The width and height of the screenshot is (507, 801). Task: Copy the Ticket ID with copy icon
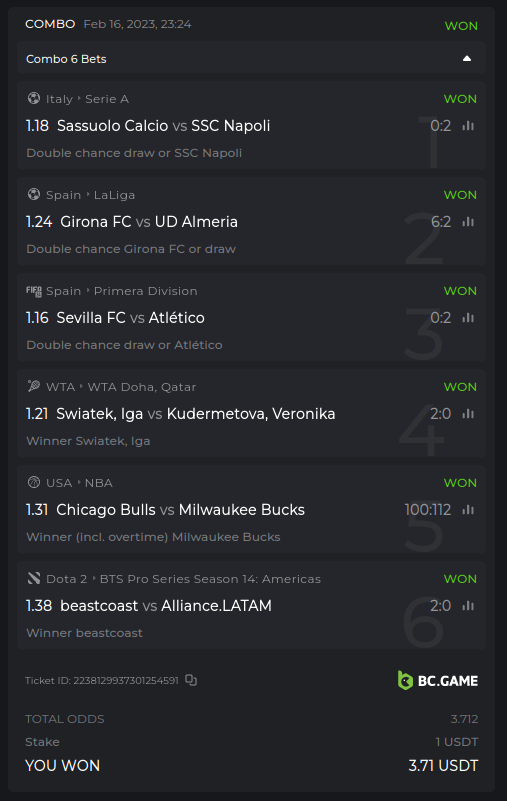click(x=191, y=680)
